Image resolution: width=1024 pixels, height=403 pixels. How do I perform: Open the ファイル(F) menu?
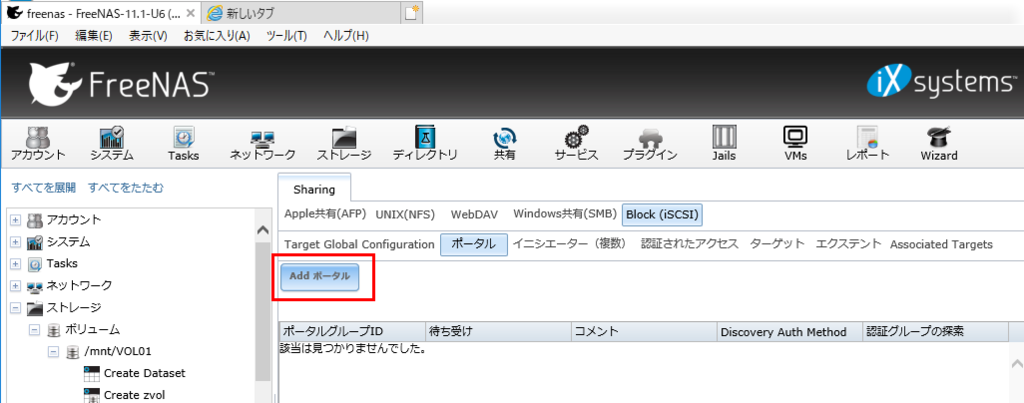[34, 36]
